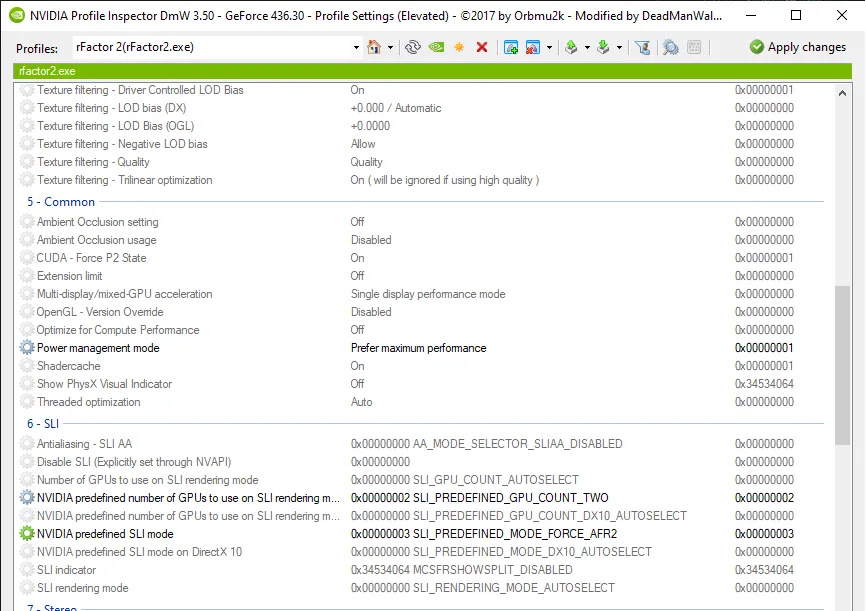Collapse the '6 - SLI' section header
Viewport: 866px width, 611px height.
[x=43, y=424]
